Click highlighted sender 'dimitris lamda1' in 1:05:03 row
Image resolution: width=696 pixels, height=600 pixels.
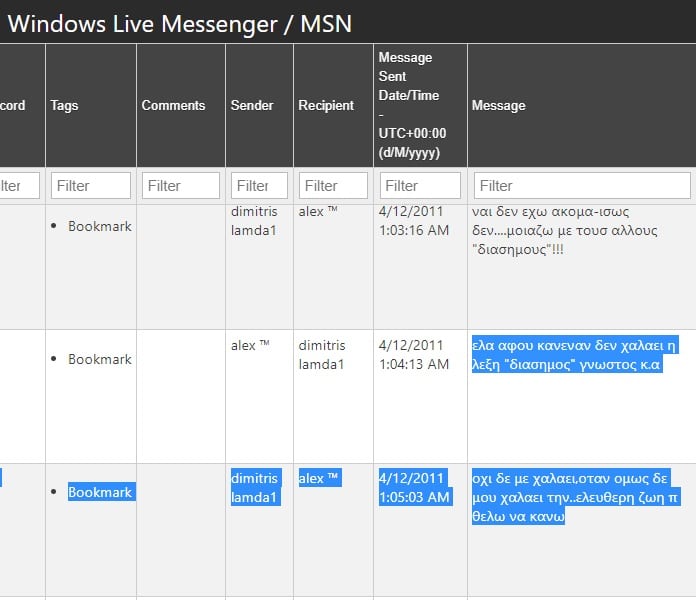click(256, 487)
